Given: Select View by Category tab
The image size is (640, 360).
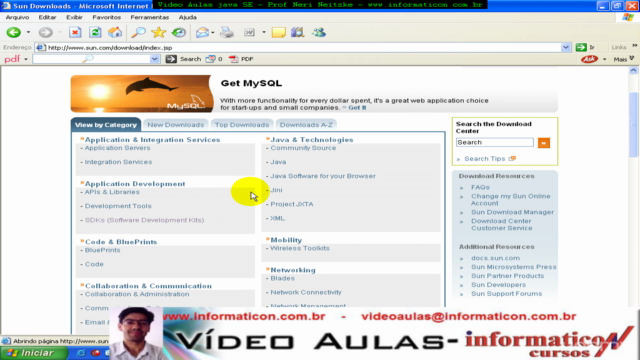Looking at the screenshot, I should 106,125.
